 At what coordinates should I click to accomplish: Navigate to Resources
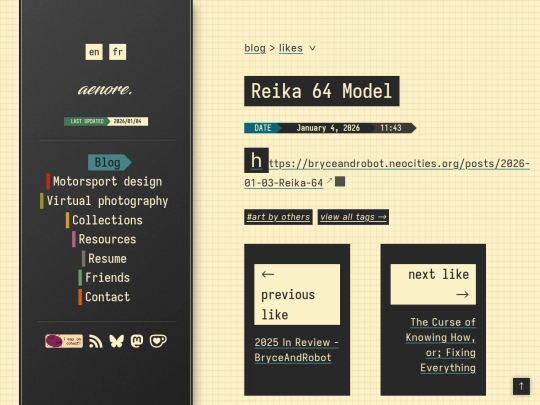coord(104,239)
